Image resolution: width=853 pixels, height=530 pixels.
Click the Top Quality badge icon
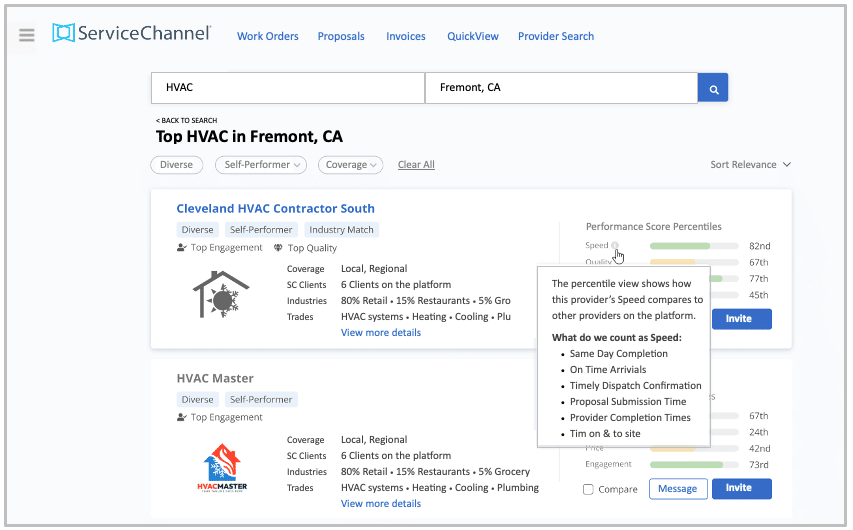coord(278,248)
